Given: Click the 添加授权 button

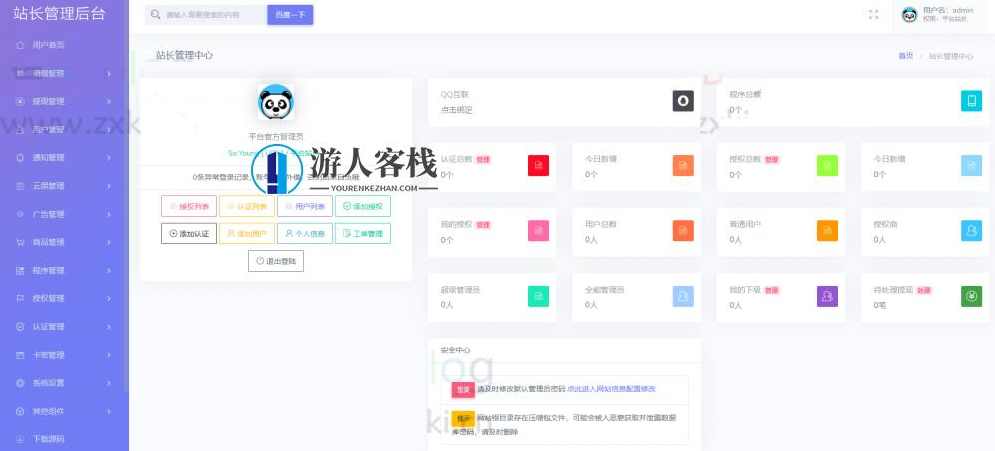Looking at the screenshot, I should pos(363,206).
